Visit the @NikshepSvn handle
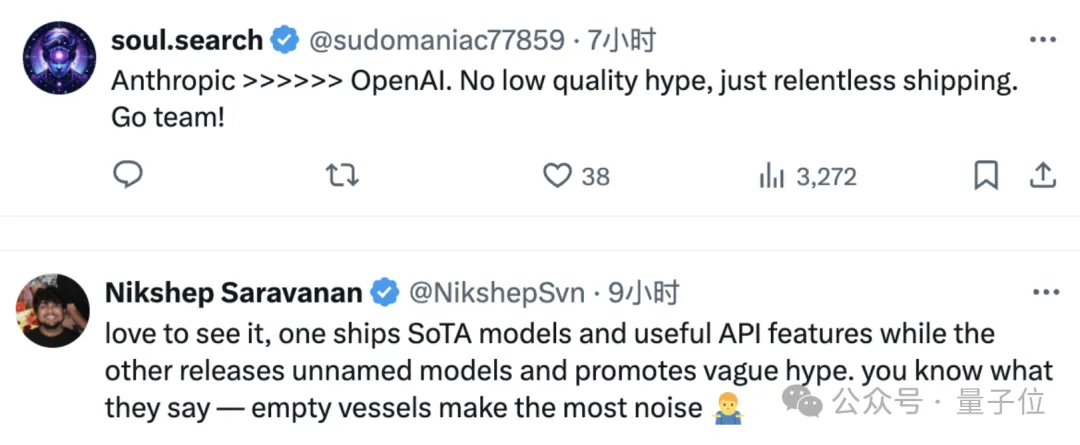 495,293
